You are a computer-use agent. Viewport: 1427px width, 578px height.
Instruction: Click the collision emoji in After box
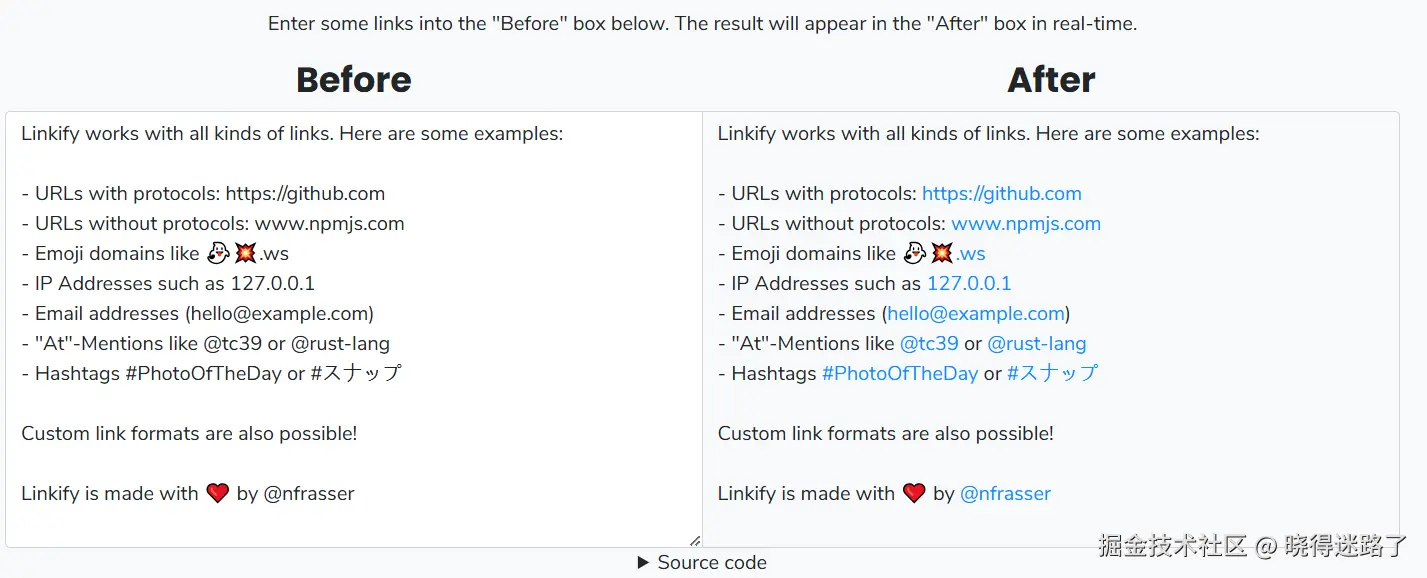[x=942, y=254]
